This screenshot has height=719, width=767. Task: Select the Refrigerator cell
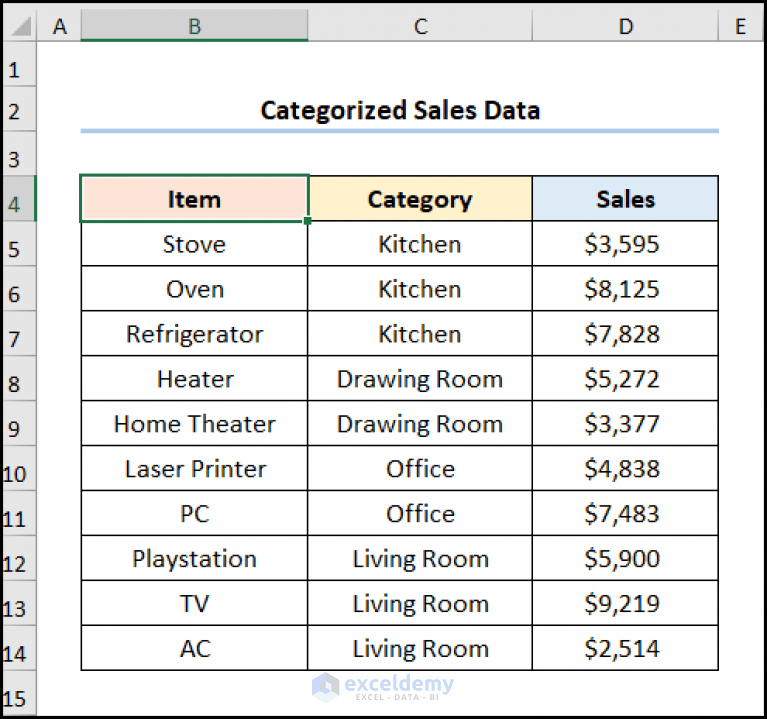pos(194,334)
